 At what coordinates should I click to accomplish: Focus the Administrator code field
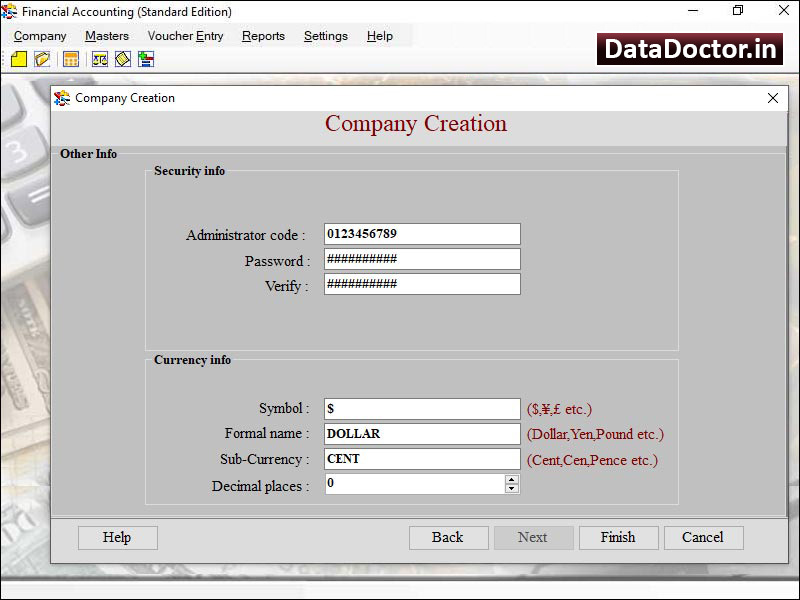[x=421, y=233]
